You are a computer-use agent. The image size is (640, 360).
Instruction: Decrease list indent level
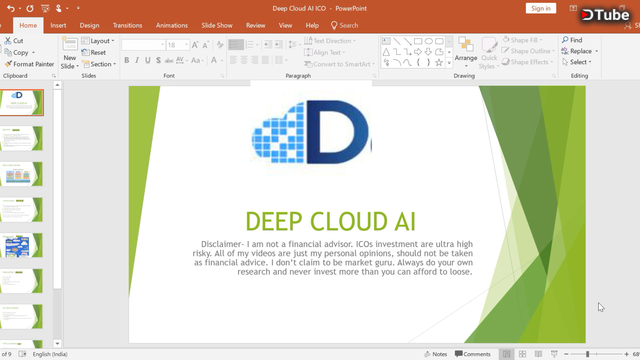pyautogui.click(x=267, y=44)
